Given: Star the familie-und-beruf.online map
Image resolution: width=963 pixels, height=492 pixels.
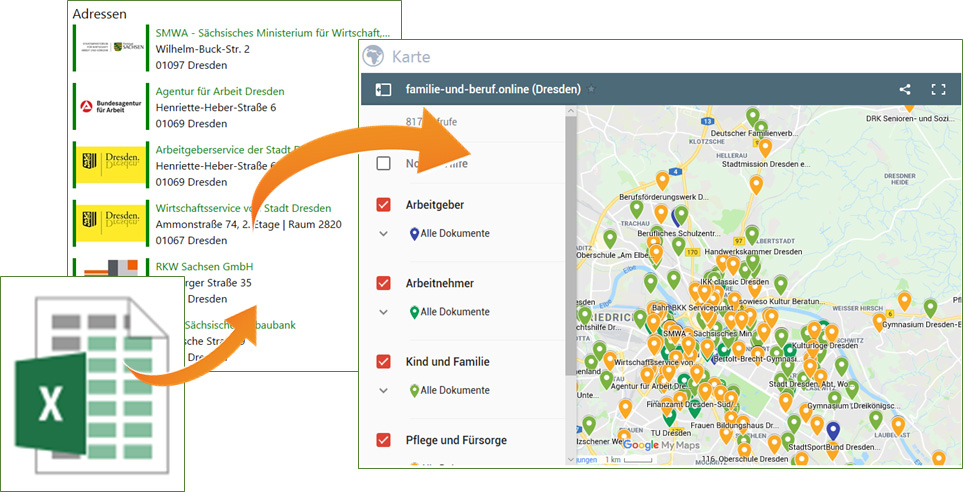Looking at the screenshot, I should click(591, 90).
